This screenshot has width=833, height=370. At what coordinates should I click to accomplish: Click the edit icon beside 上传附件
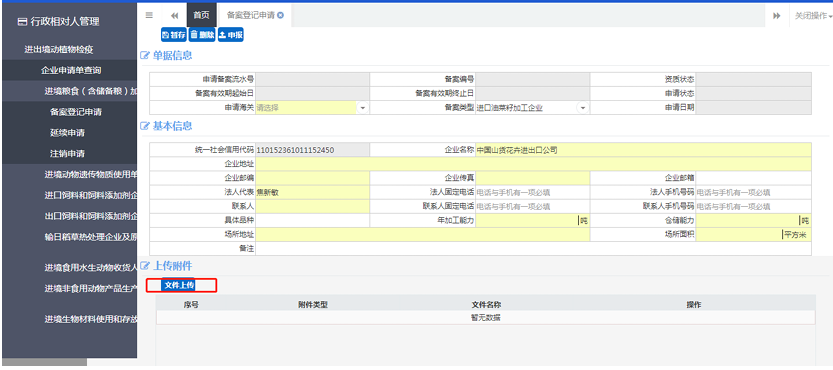point(144,266)
